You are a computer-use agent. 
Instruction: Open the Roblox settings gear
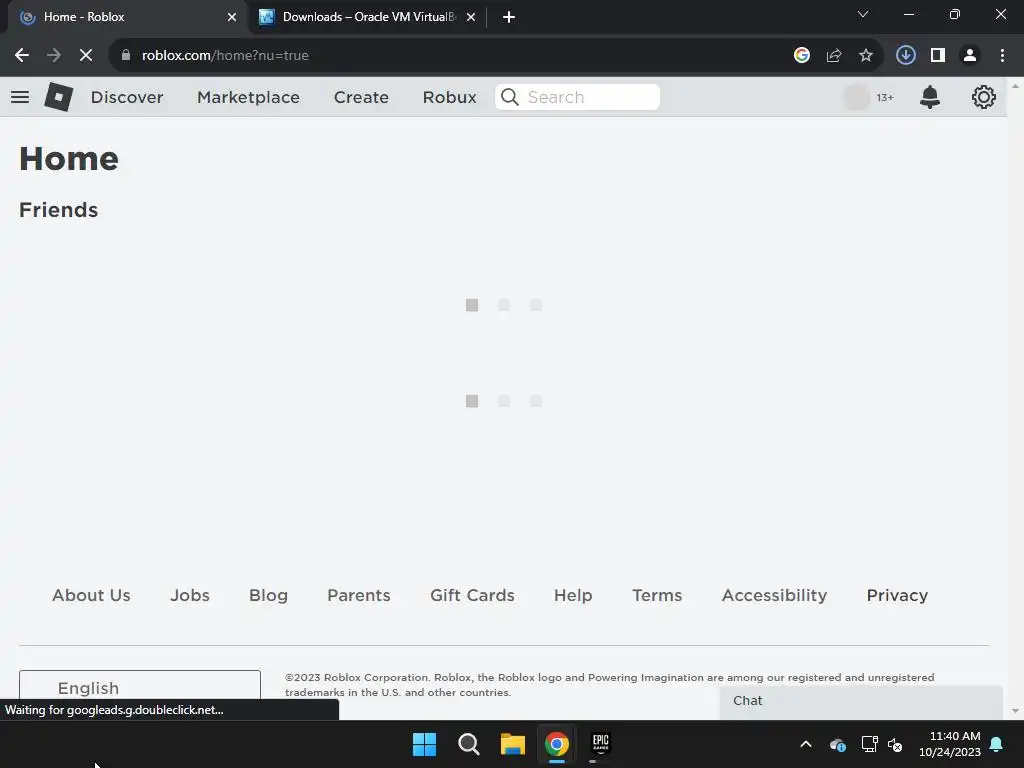coord(984,97)
